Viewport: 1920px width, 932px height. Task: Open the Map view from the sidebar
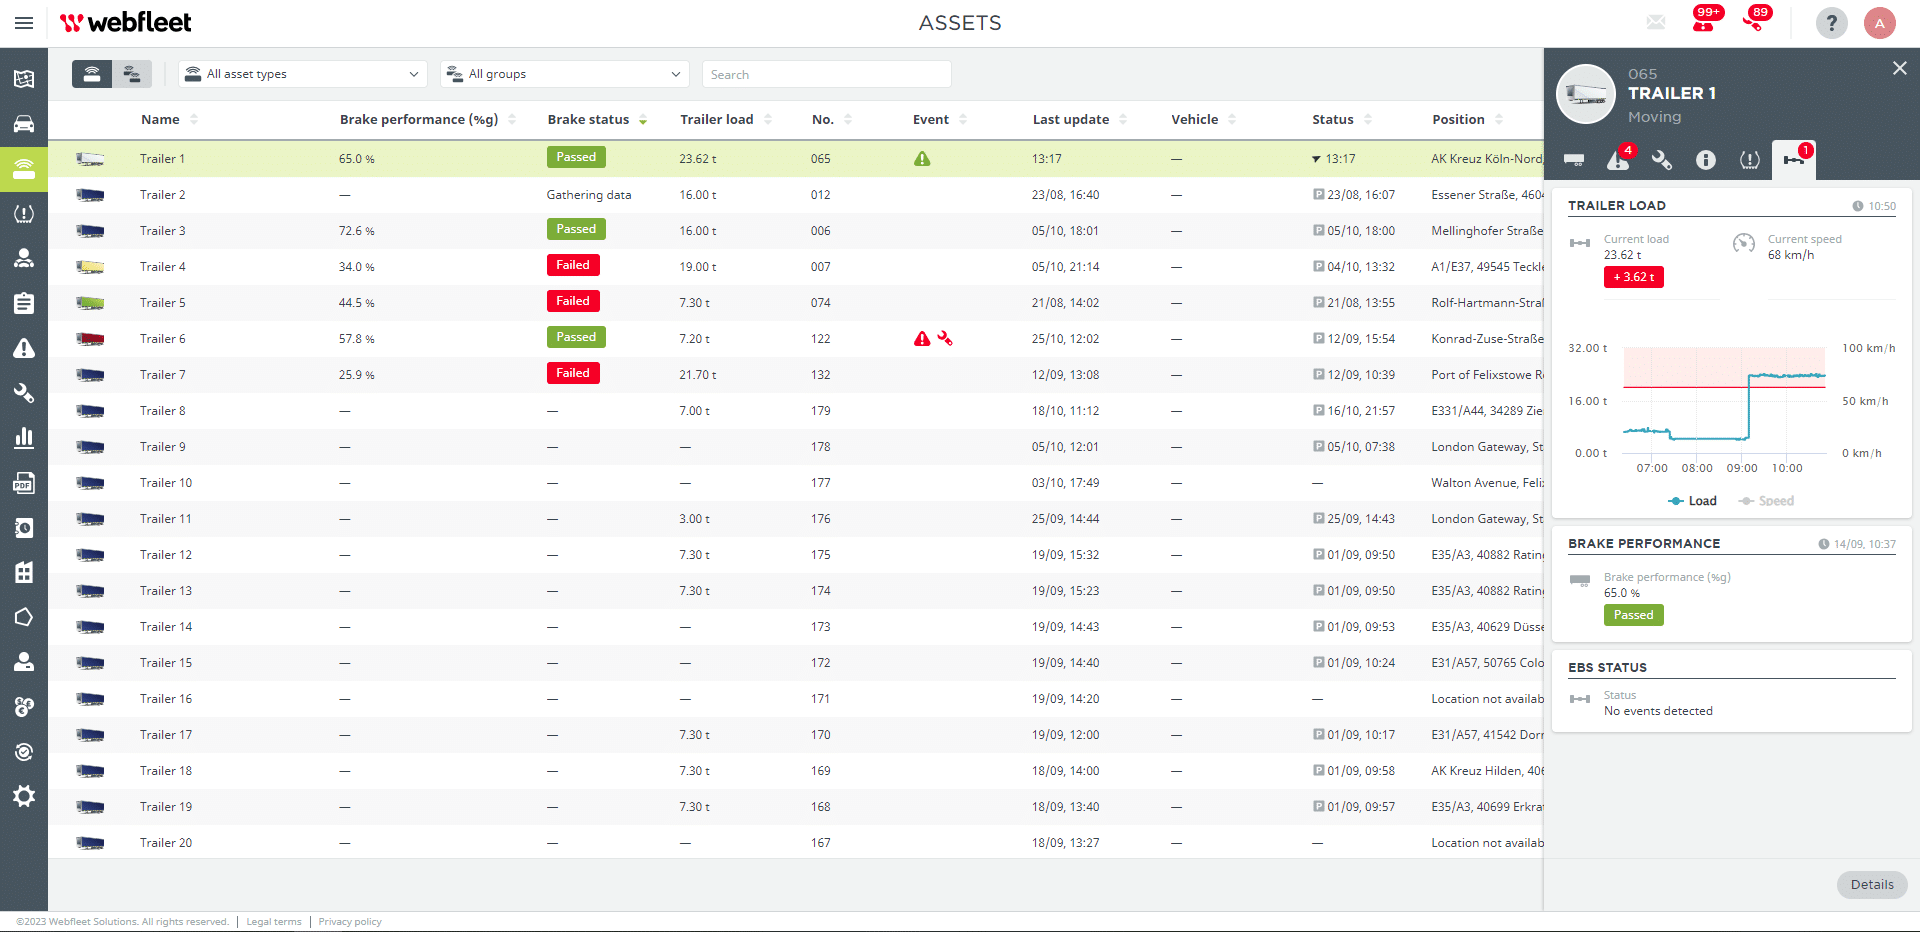coord(24,78)
